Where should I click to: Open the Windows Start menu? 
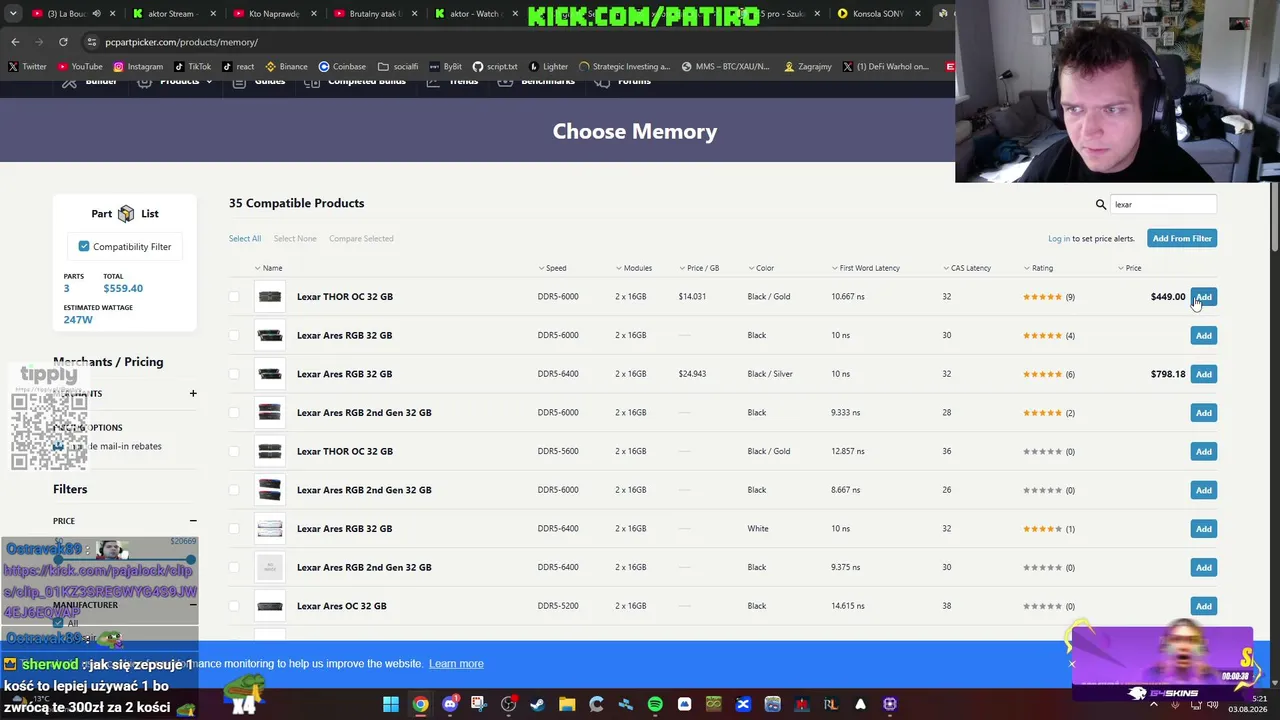click(391, 704)
